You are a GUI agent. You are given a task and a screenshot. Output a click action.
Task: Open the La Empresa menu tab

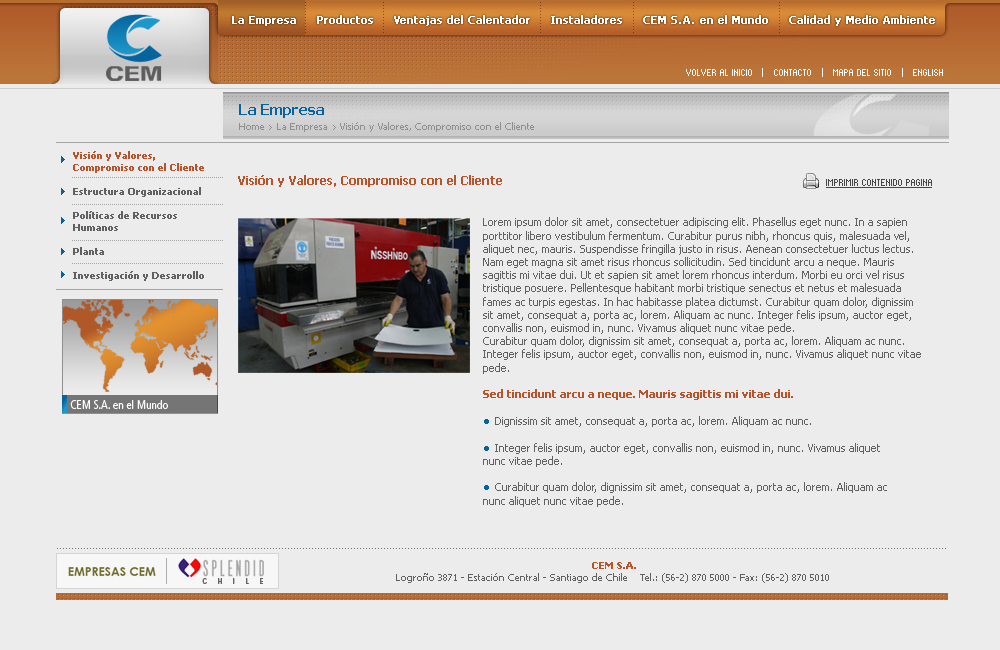pyautogui.click(x=263, y=20)
